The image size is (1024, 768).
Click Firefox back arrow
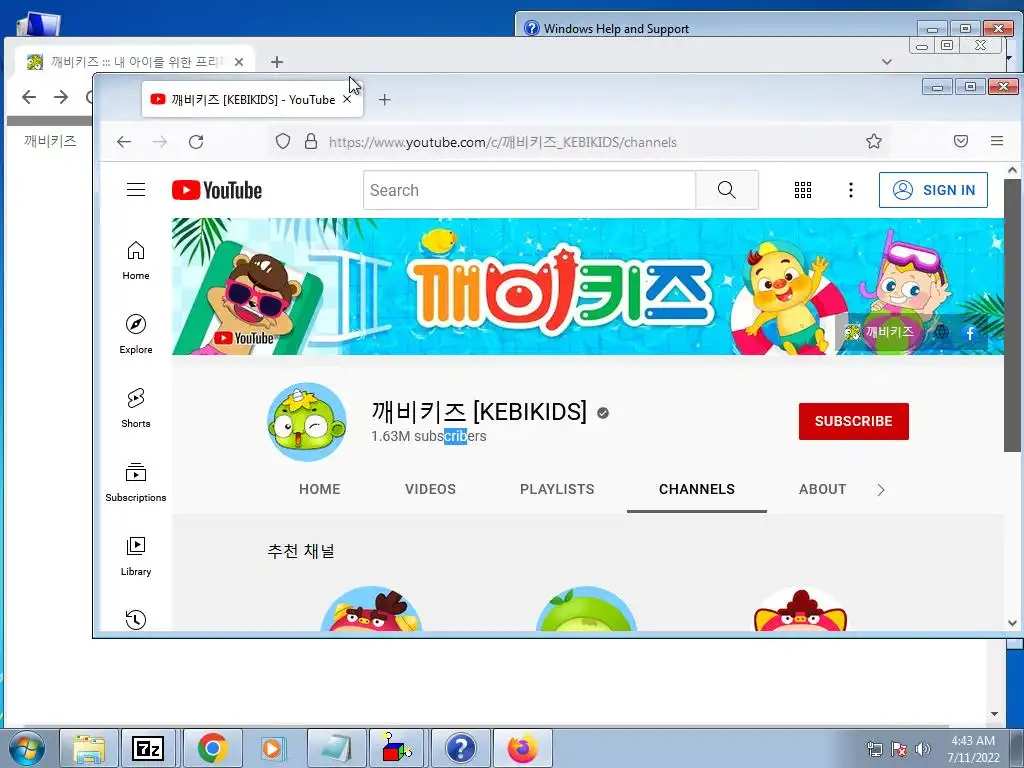click(124, 142)
